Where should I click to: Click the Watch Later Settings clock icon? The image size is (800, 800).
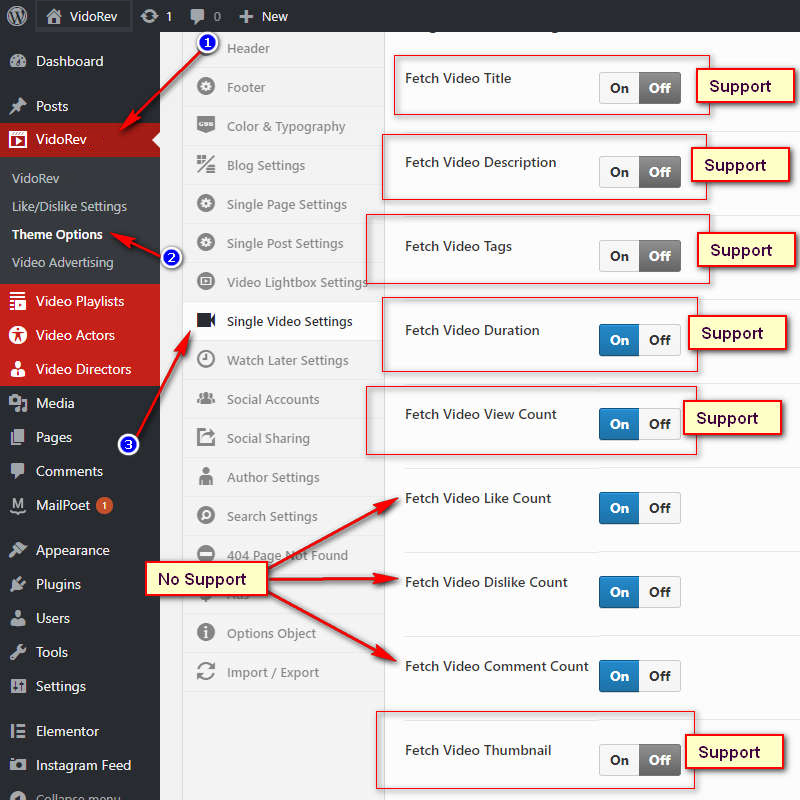coord(206,360)
